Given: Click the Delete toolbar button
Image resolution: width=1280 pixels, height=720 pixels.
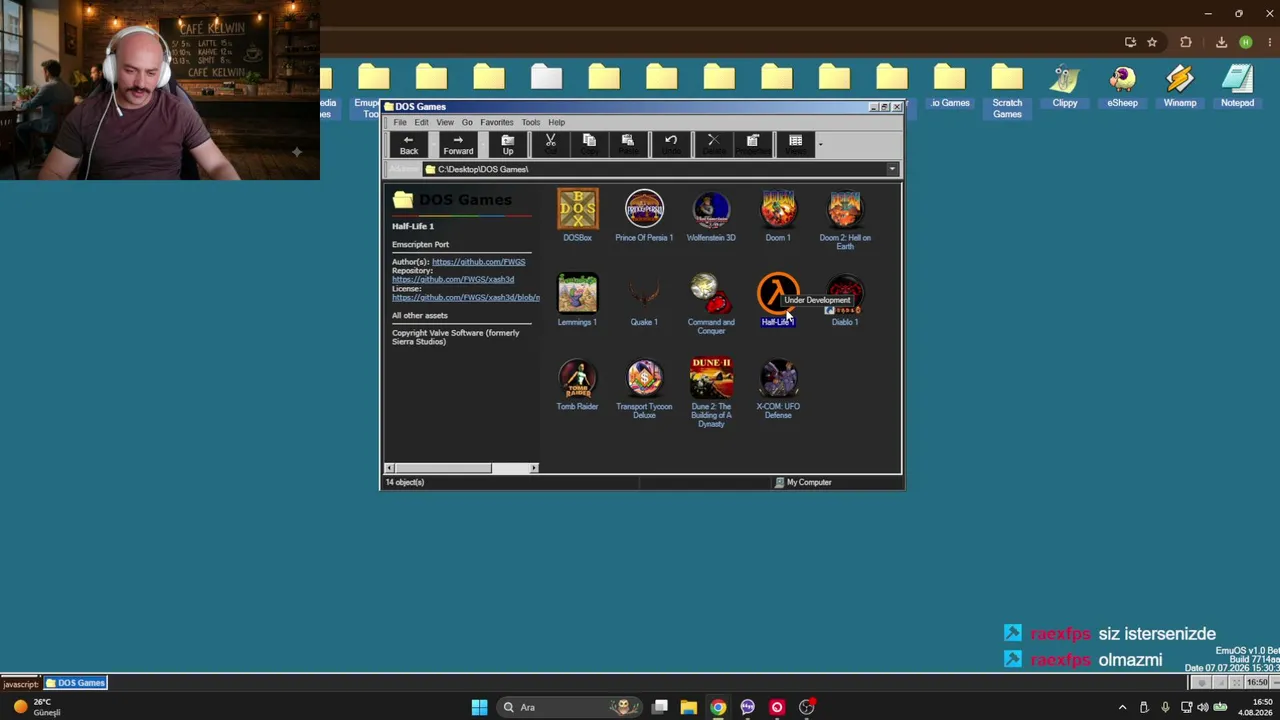Looking at the screenshot, I should 713,144.
